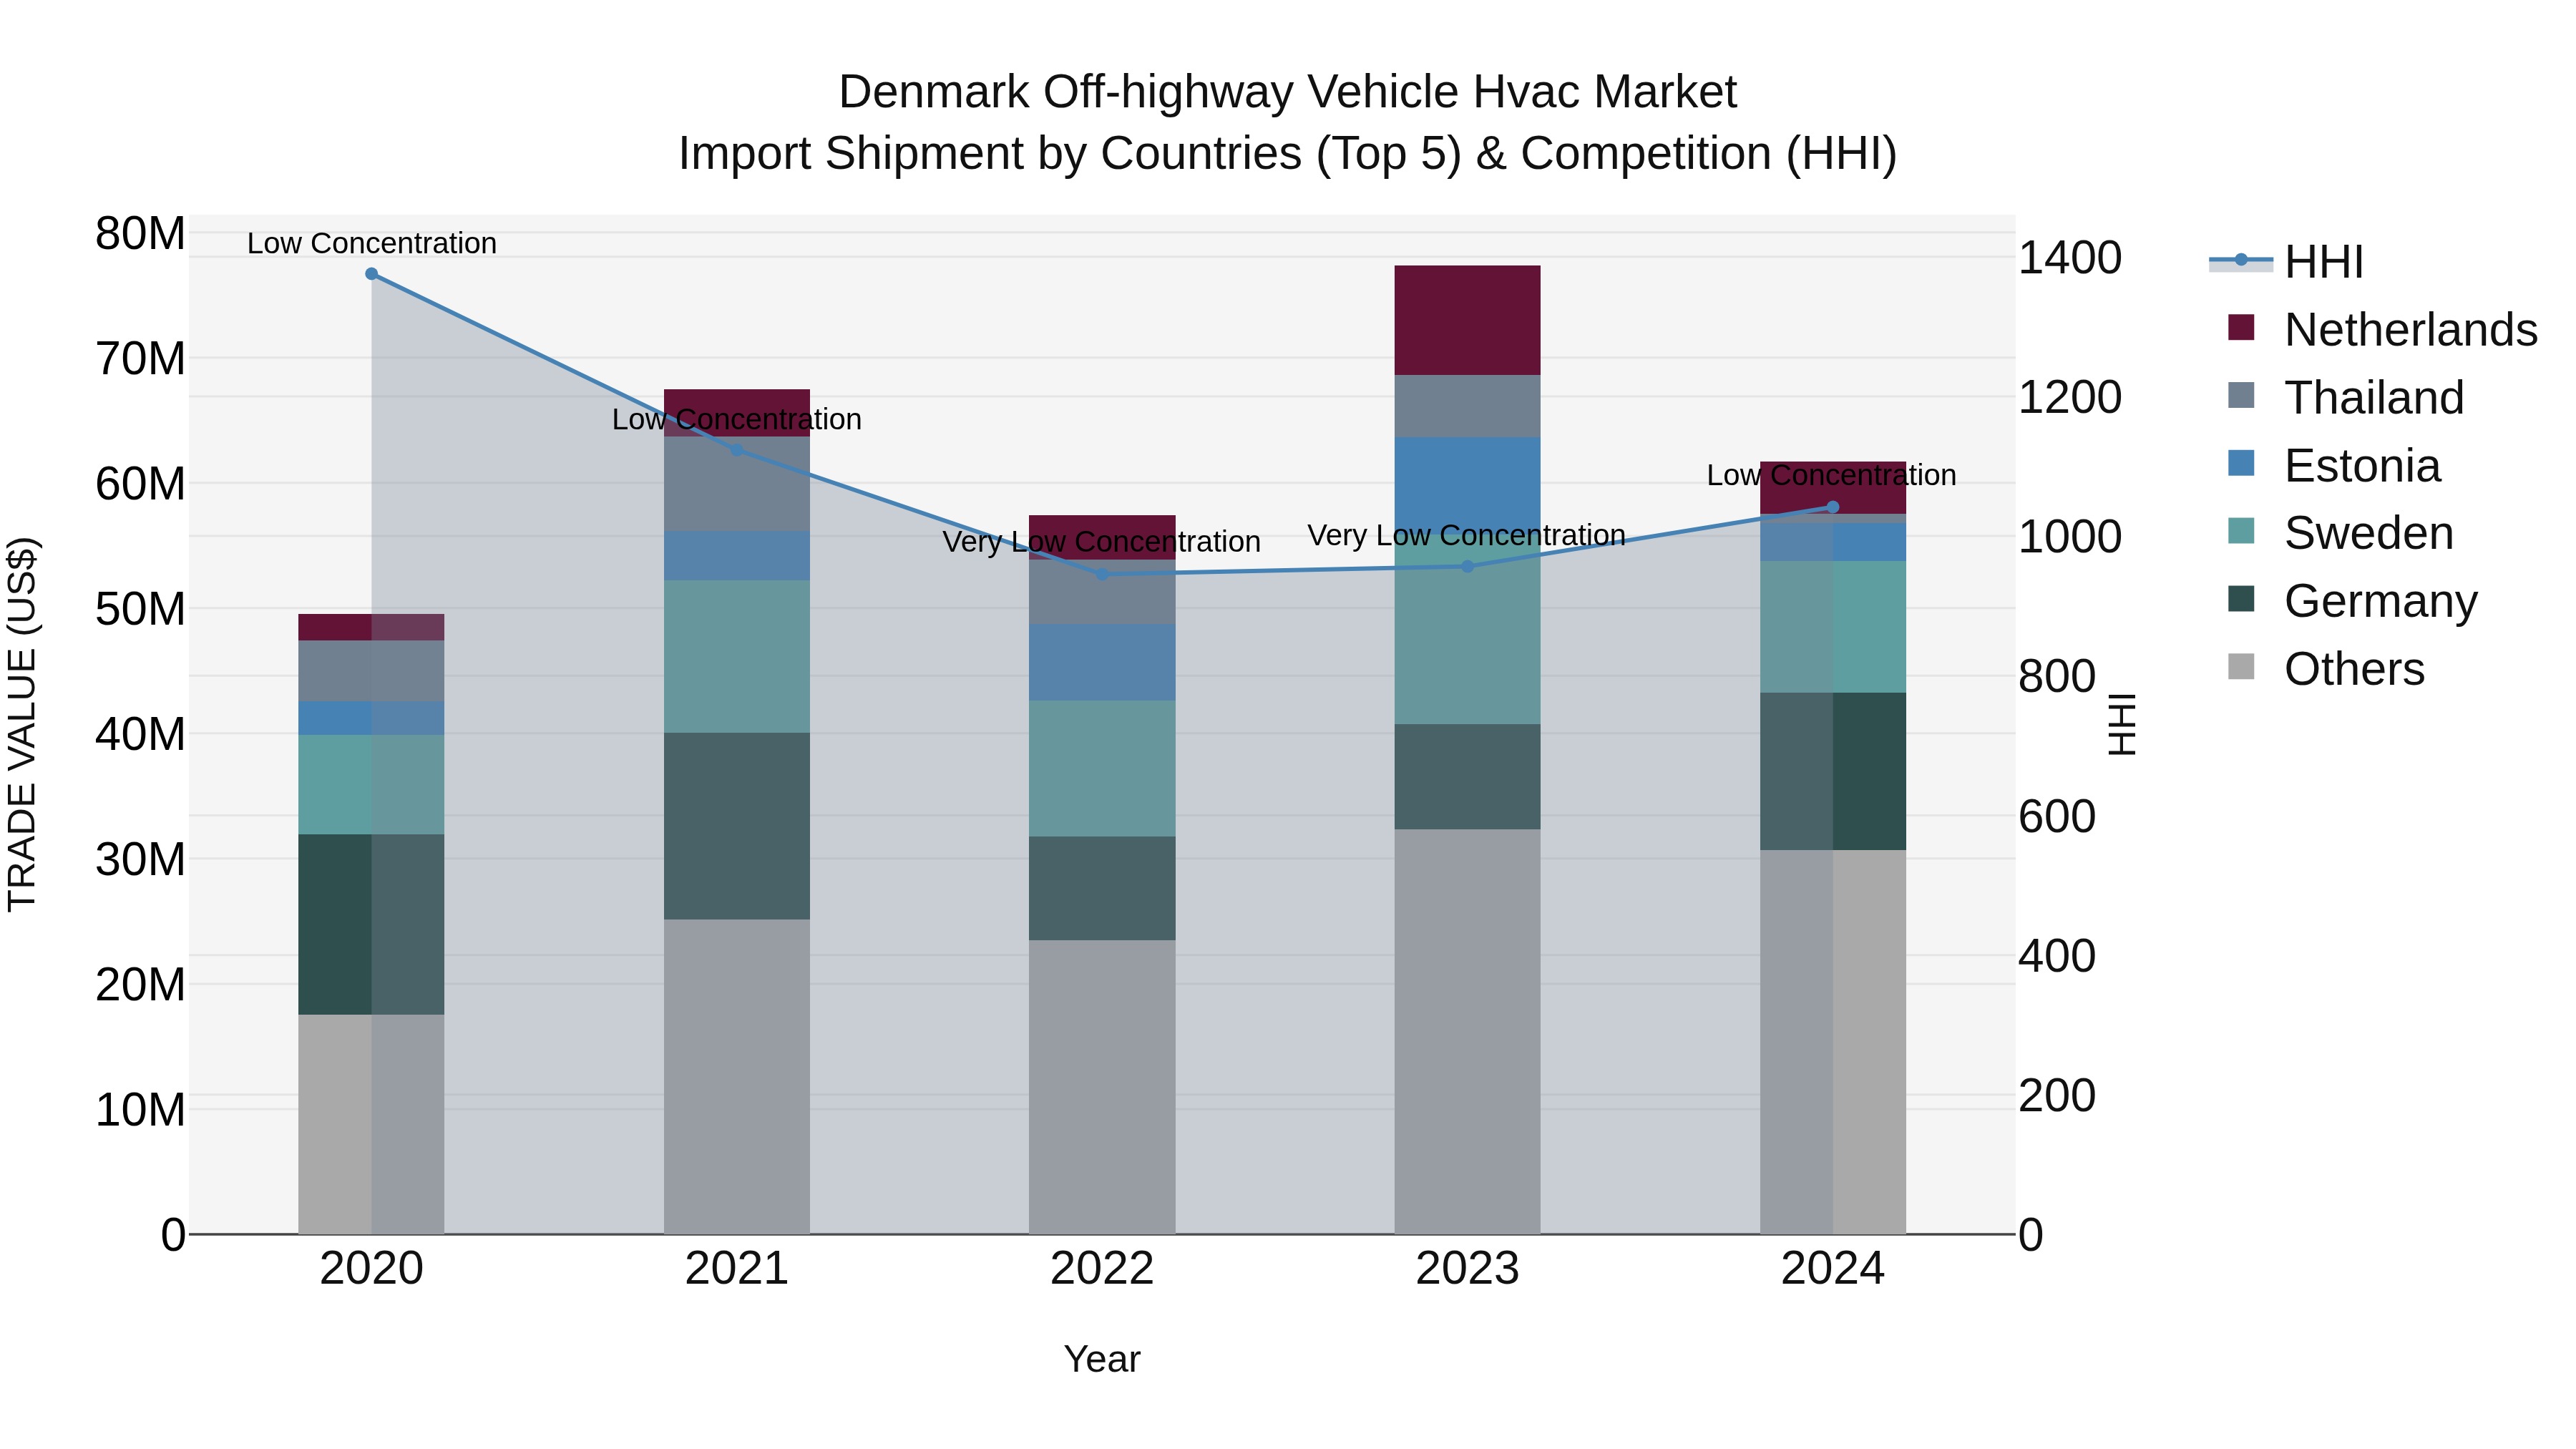Screen dimensions: 2576x1449
Task: Click the 'Low Concentration' annotation for 2024
Action: coord(1832,476)
